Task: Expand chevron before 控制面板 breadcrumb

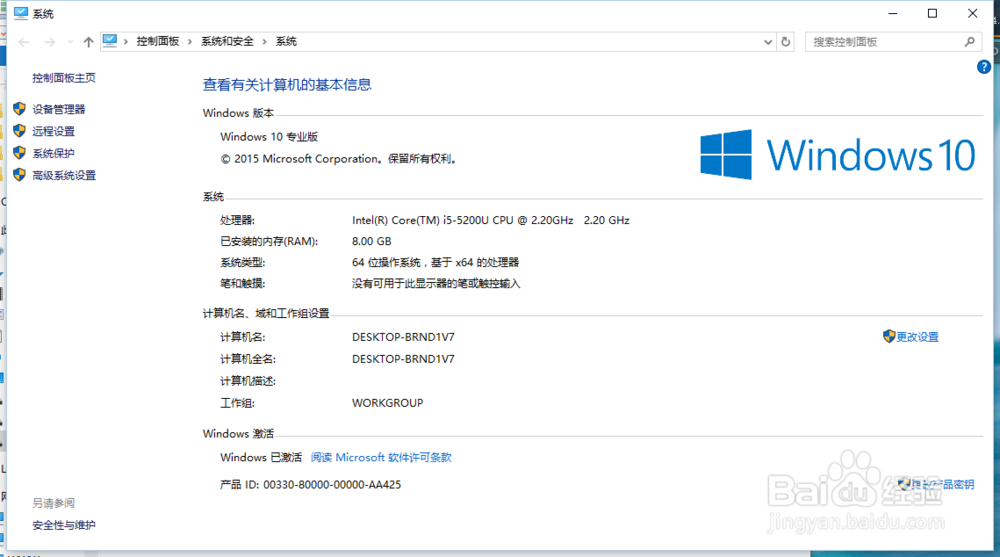Action: pyautogui.click(x=126, y=41)
